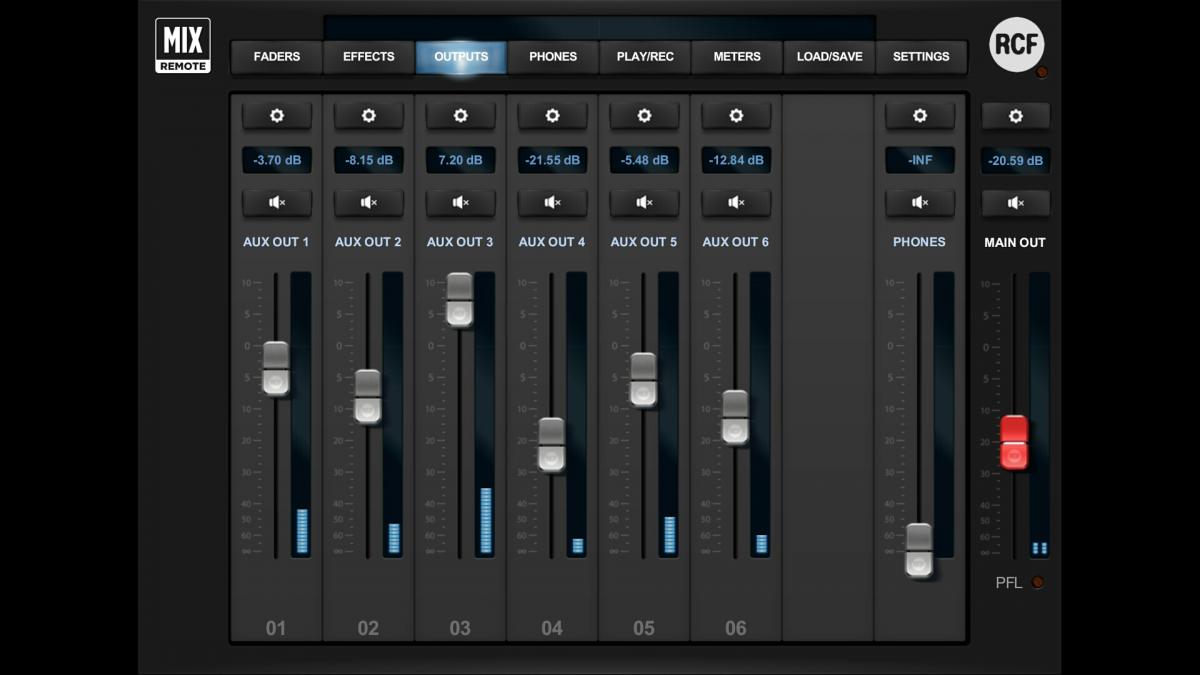Open AUX OUT 5 gear settings
This screenshot has height=675, width=1200.
644,116
